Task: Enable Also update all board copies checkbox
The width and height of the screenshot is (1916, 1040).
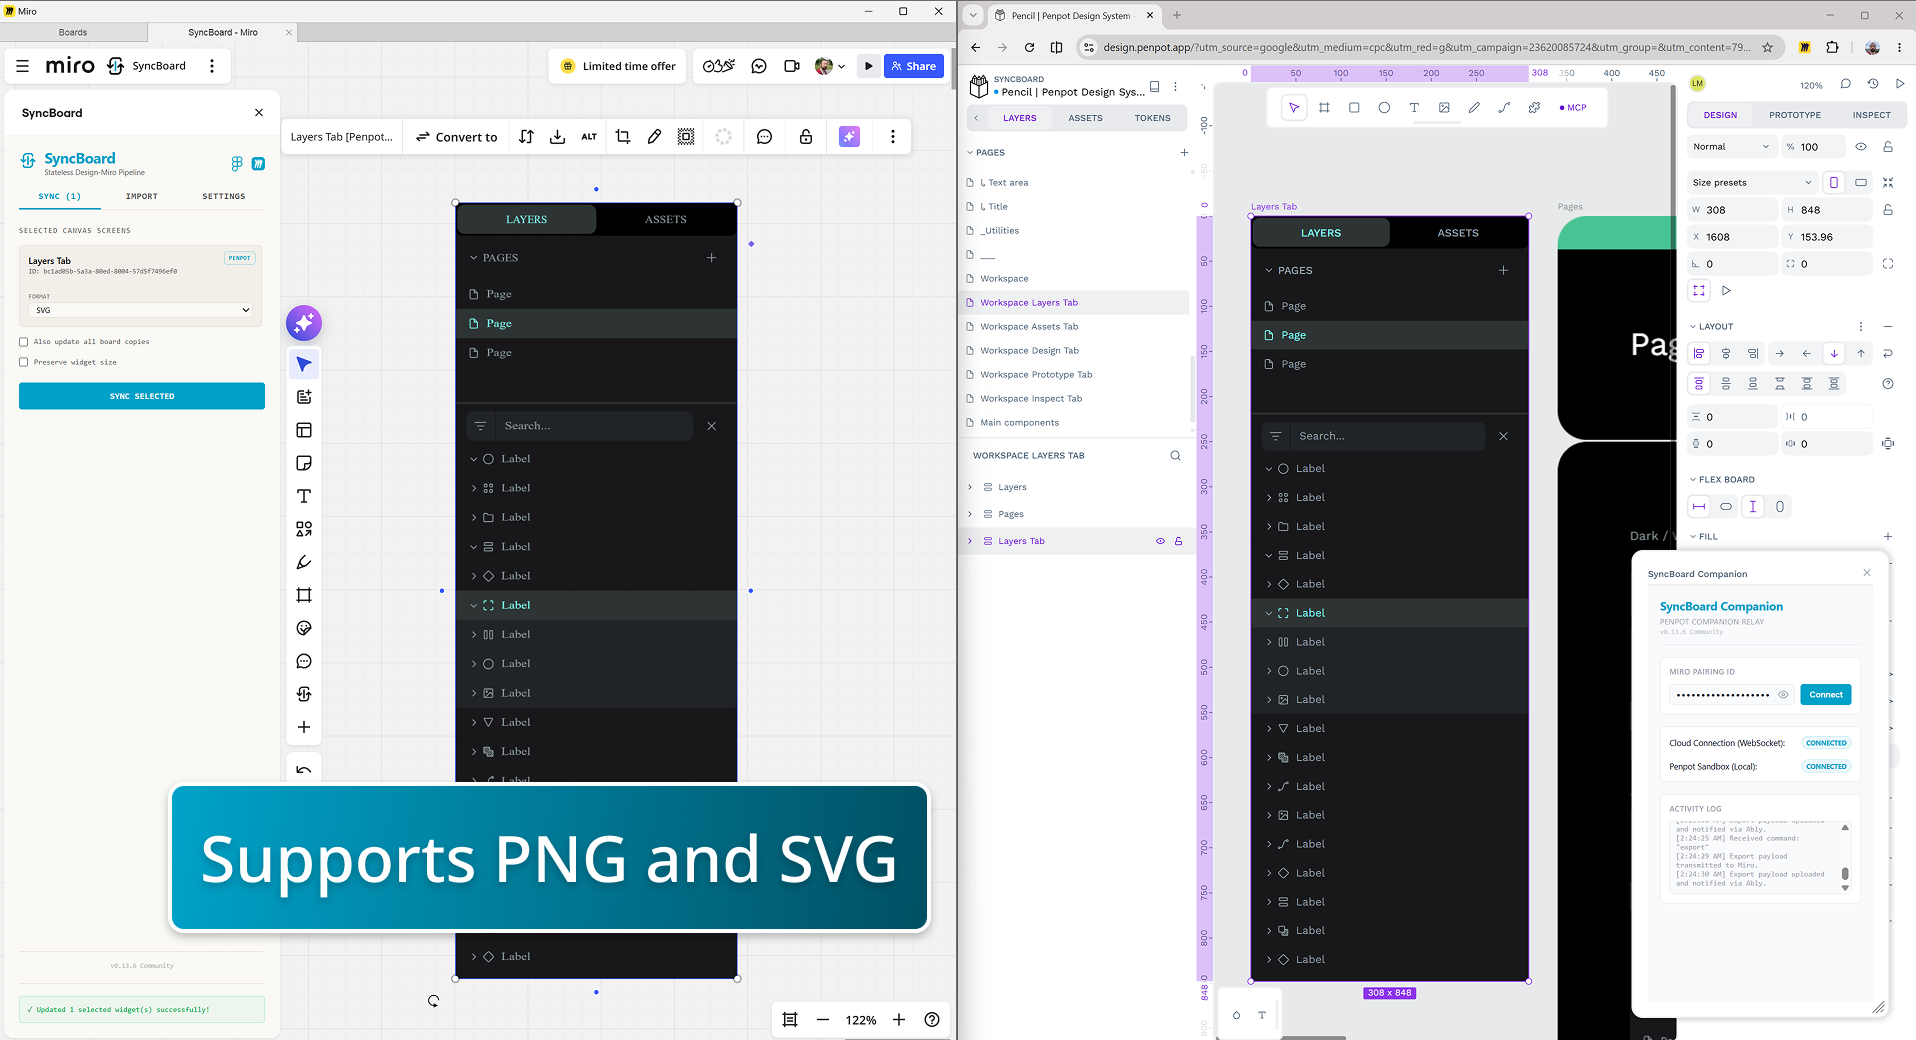Action: pyautogui.click(x=24, y=342)
